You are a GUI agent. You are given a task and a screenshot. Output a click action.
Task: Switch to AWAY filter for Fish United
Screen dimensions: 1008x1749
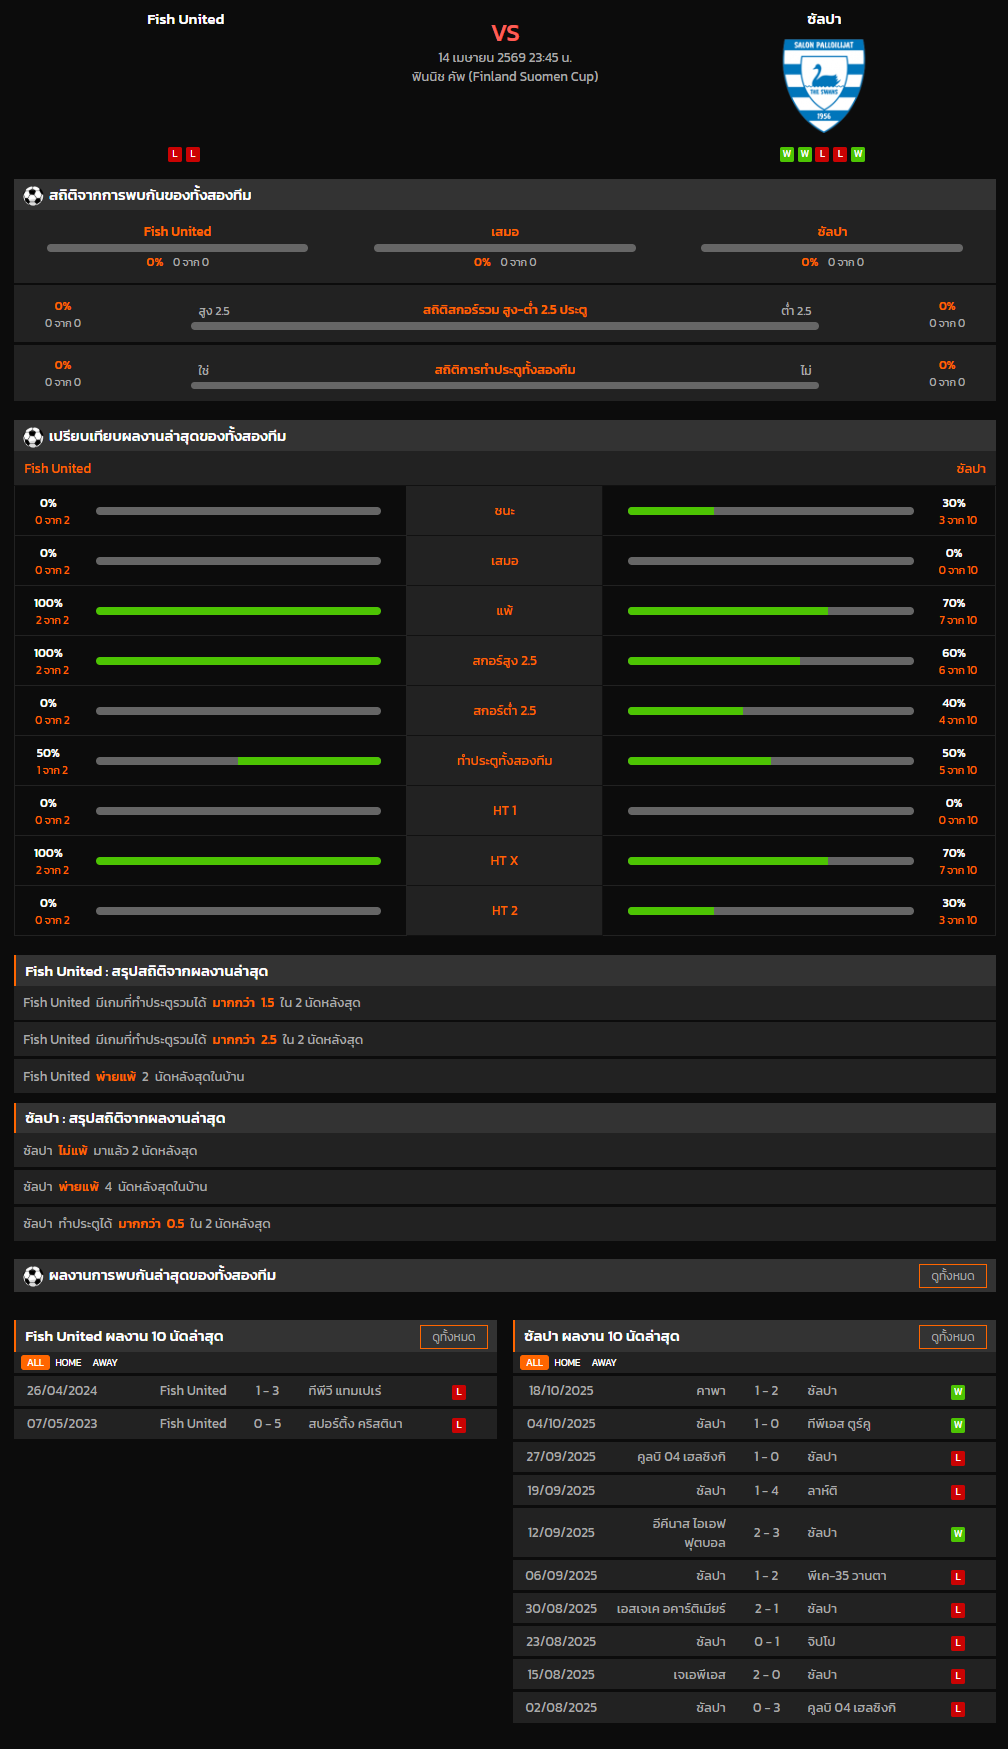[105, 1362]
